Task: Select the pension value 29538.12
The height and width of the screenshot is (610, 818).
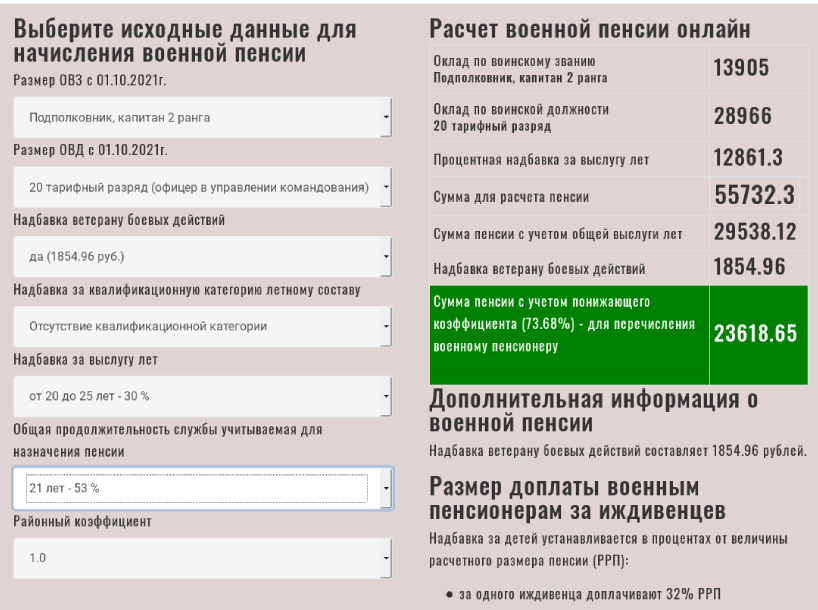Action: (x=755, y=232)
